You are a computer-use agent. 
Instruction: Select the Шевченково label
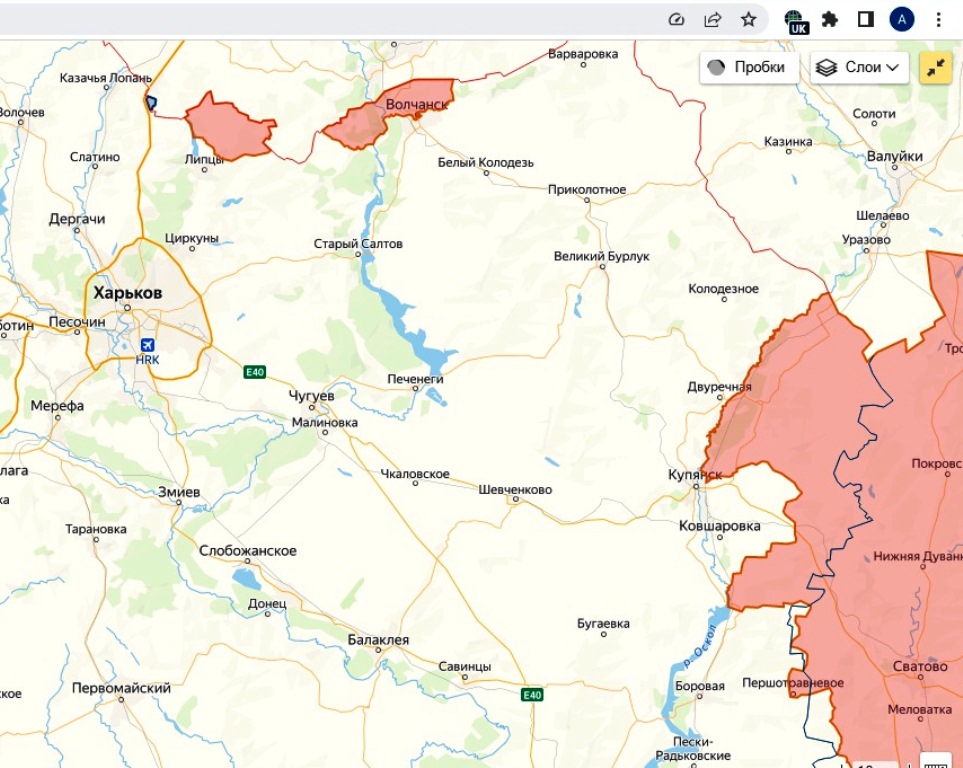point(515,490)
